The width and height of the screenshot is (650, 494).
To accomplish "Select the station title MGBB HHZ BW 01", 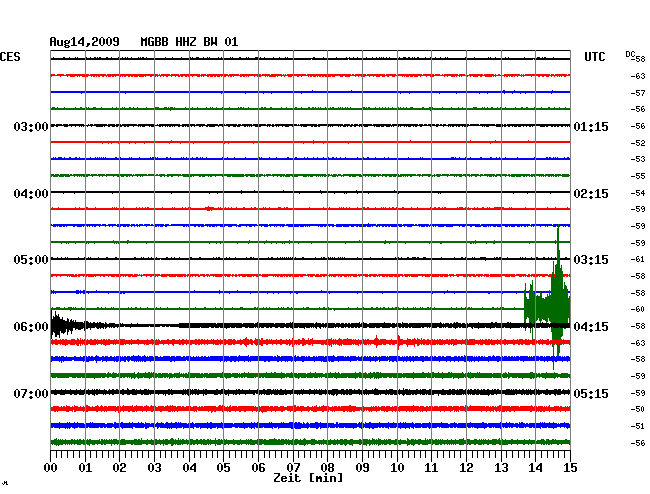I will pos(189,42).
